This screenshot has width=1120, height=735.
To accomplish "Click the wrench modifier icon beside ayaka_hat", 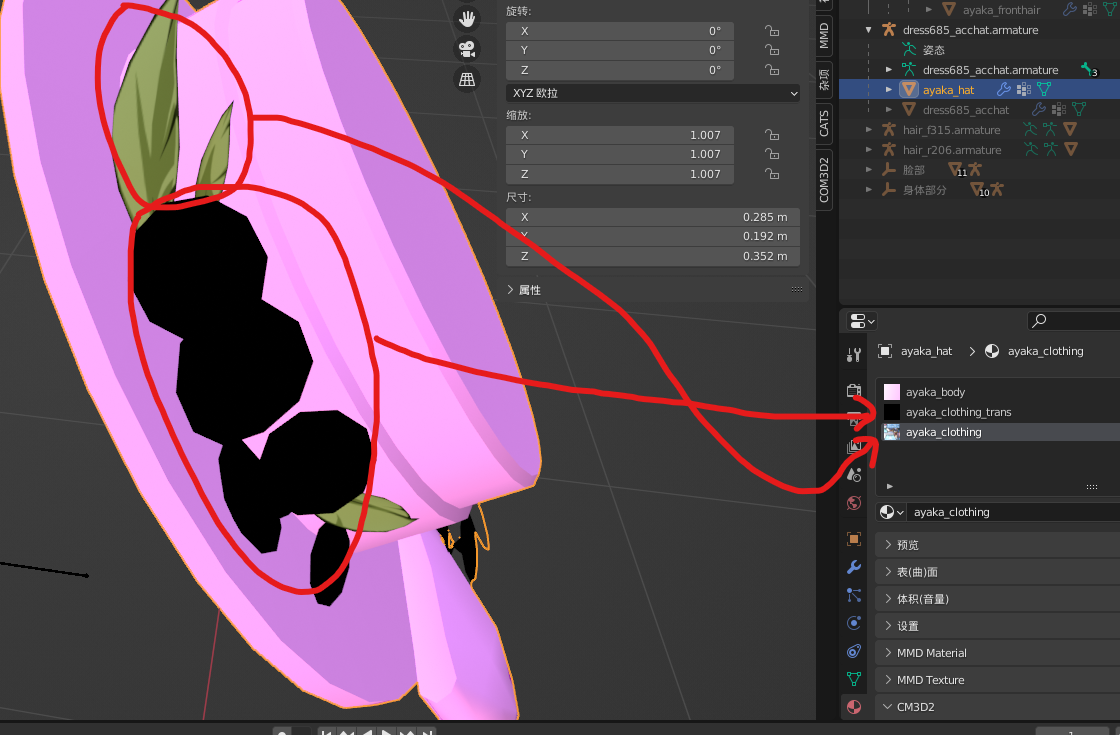I will tap(1003, 89).
